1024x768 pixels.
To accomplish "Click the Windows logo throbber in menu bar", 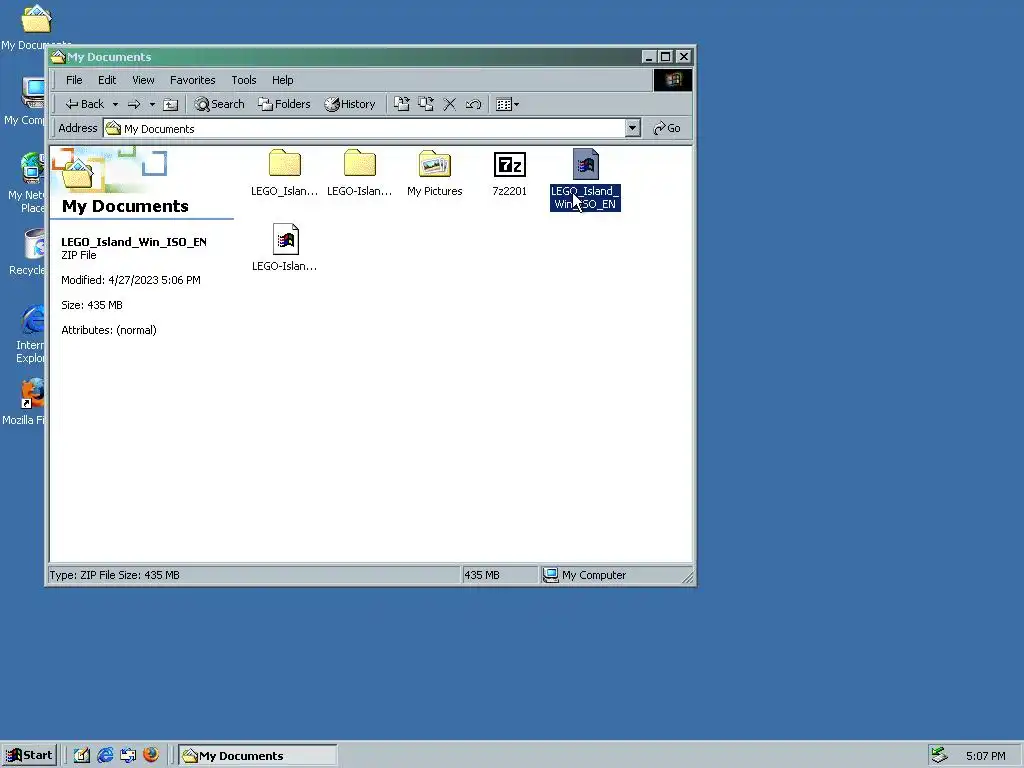I will pos(673,80).
